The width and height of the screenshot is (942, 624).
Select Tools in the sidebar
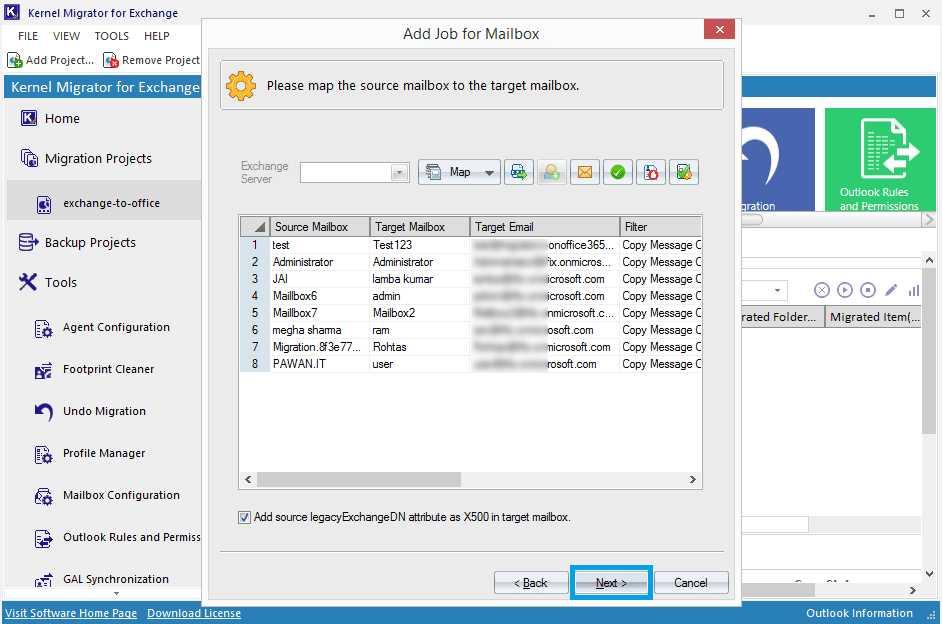(48, 282)
